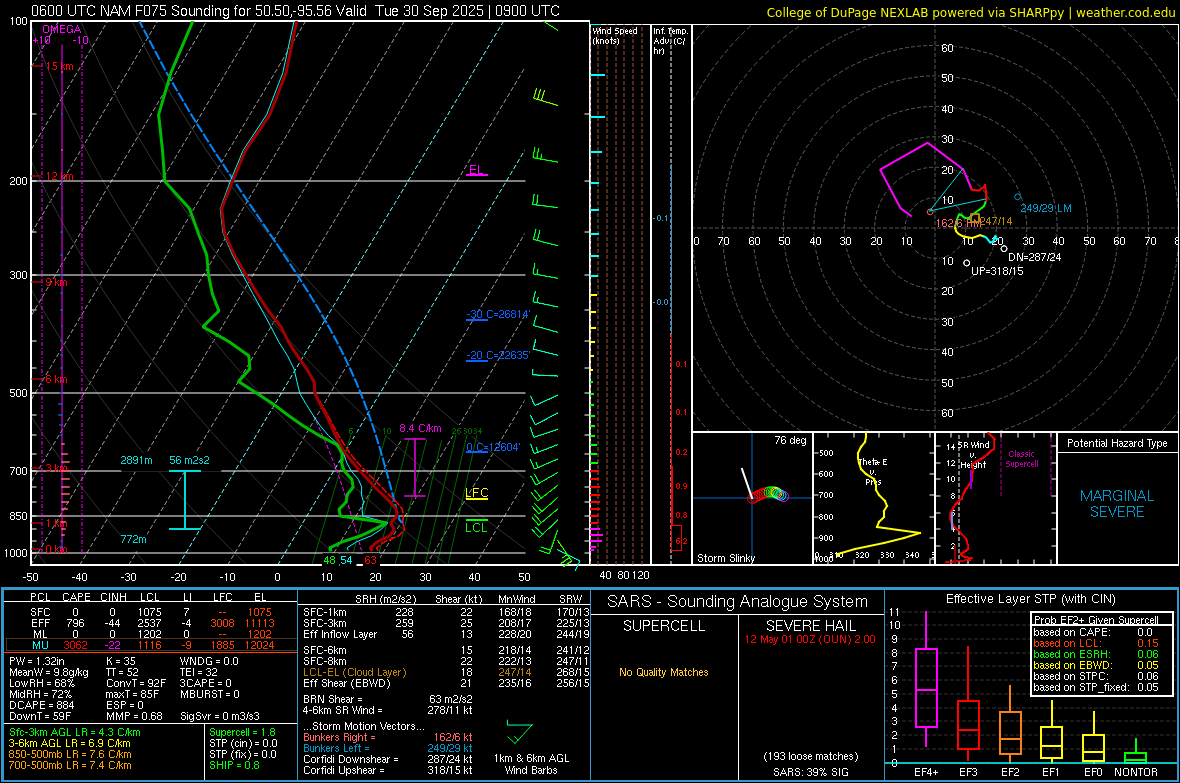Click the "Theta-E v. Pres" inset label
Image resolution: width=1180 pixels, height=783 pixels.
click(x=873, y=472)
